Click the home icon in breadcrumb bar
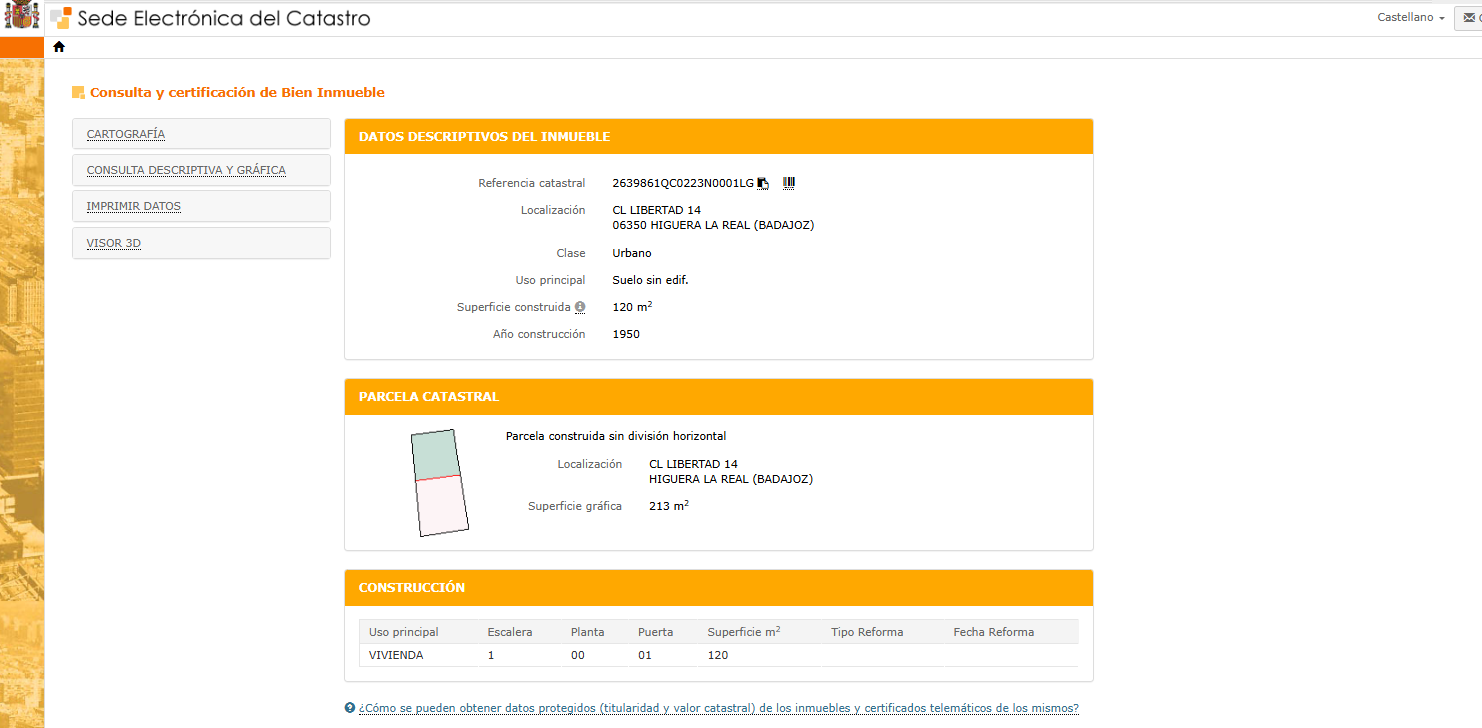Image resolution: width=1482 pixels, height=728 pixels. pyautogui.click(x=59, y=47)
